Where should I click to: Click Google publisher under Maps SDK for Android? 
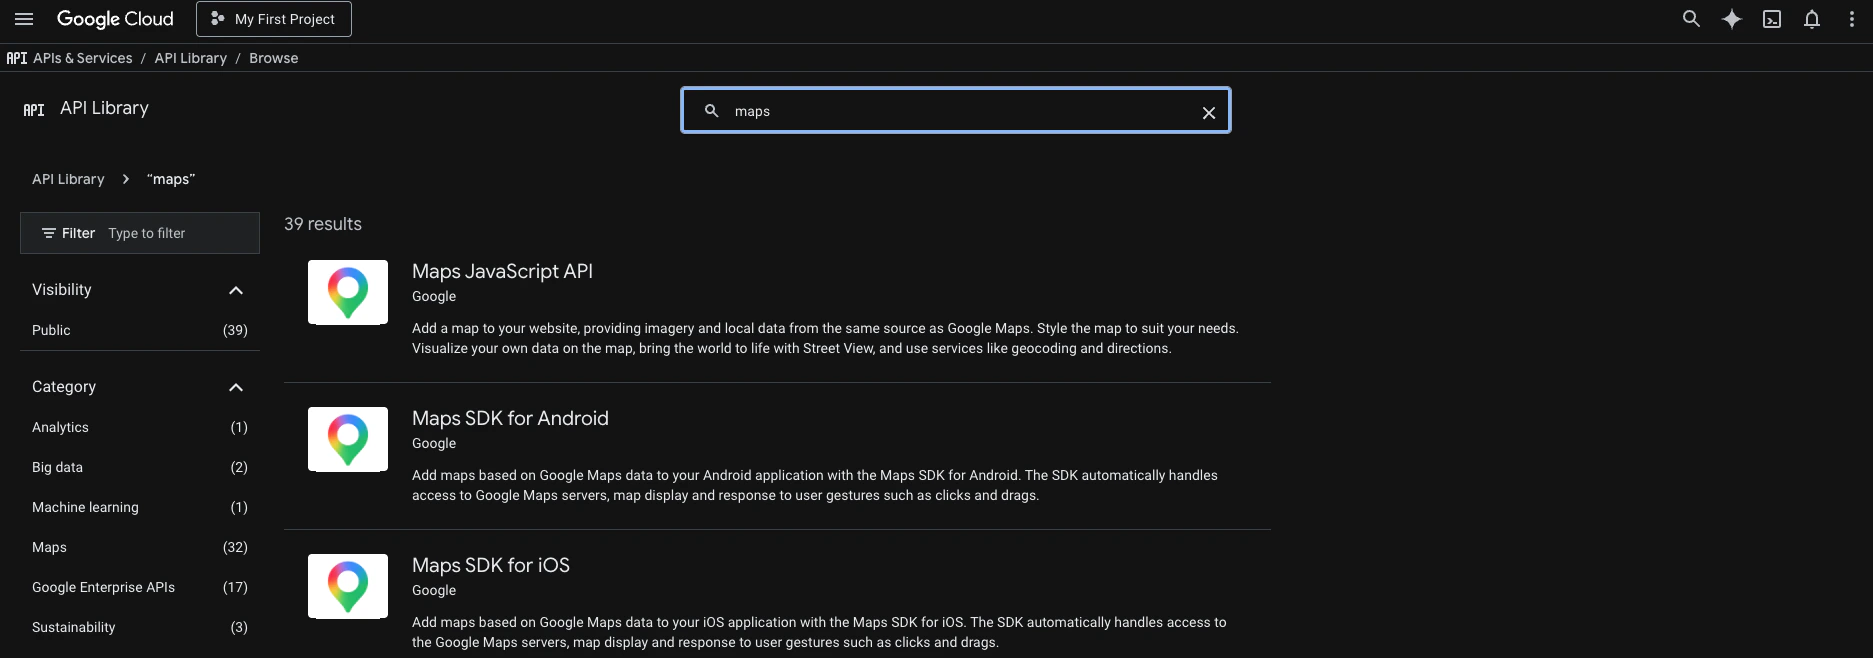click(434, 443)
